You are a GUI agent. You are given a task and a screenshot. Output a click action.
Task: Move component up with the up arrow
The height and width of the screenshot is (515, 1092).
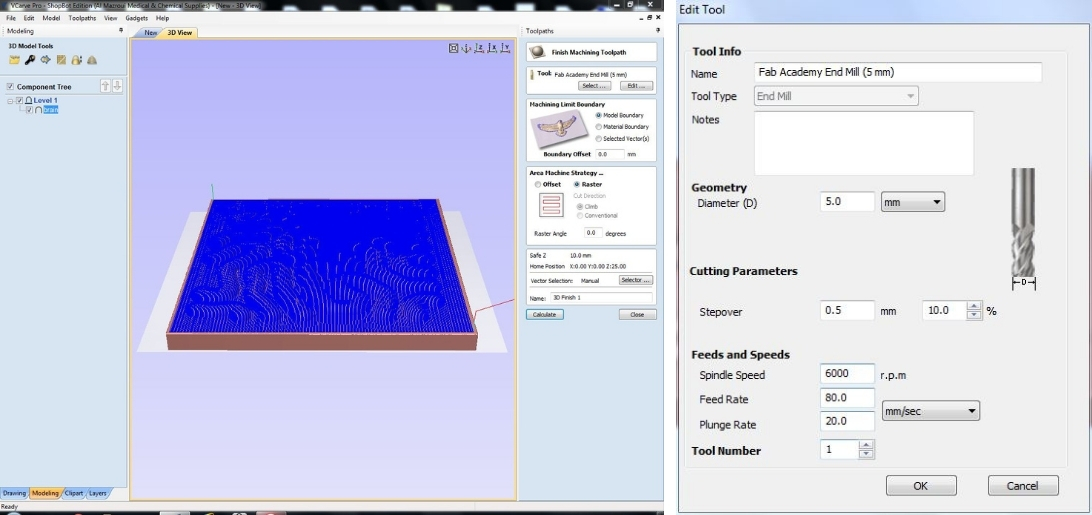tap(106, 87)
